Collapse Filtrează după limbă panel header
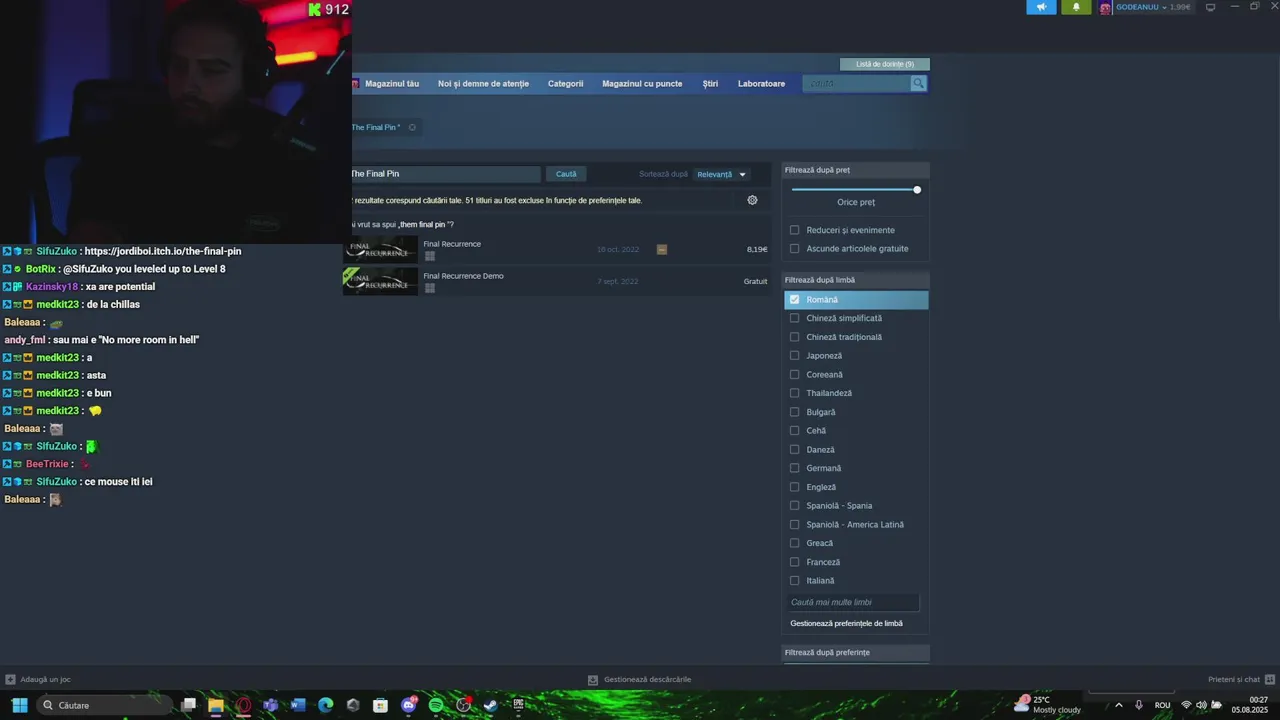Screen dimensions: 1280x720 856,280
